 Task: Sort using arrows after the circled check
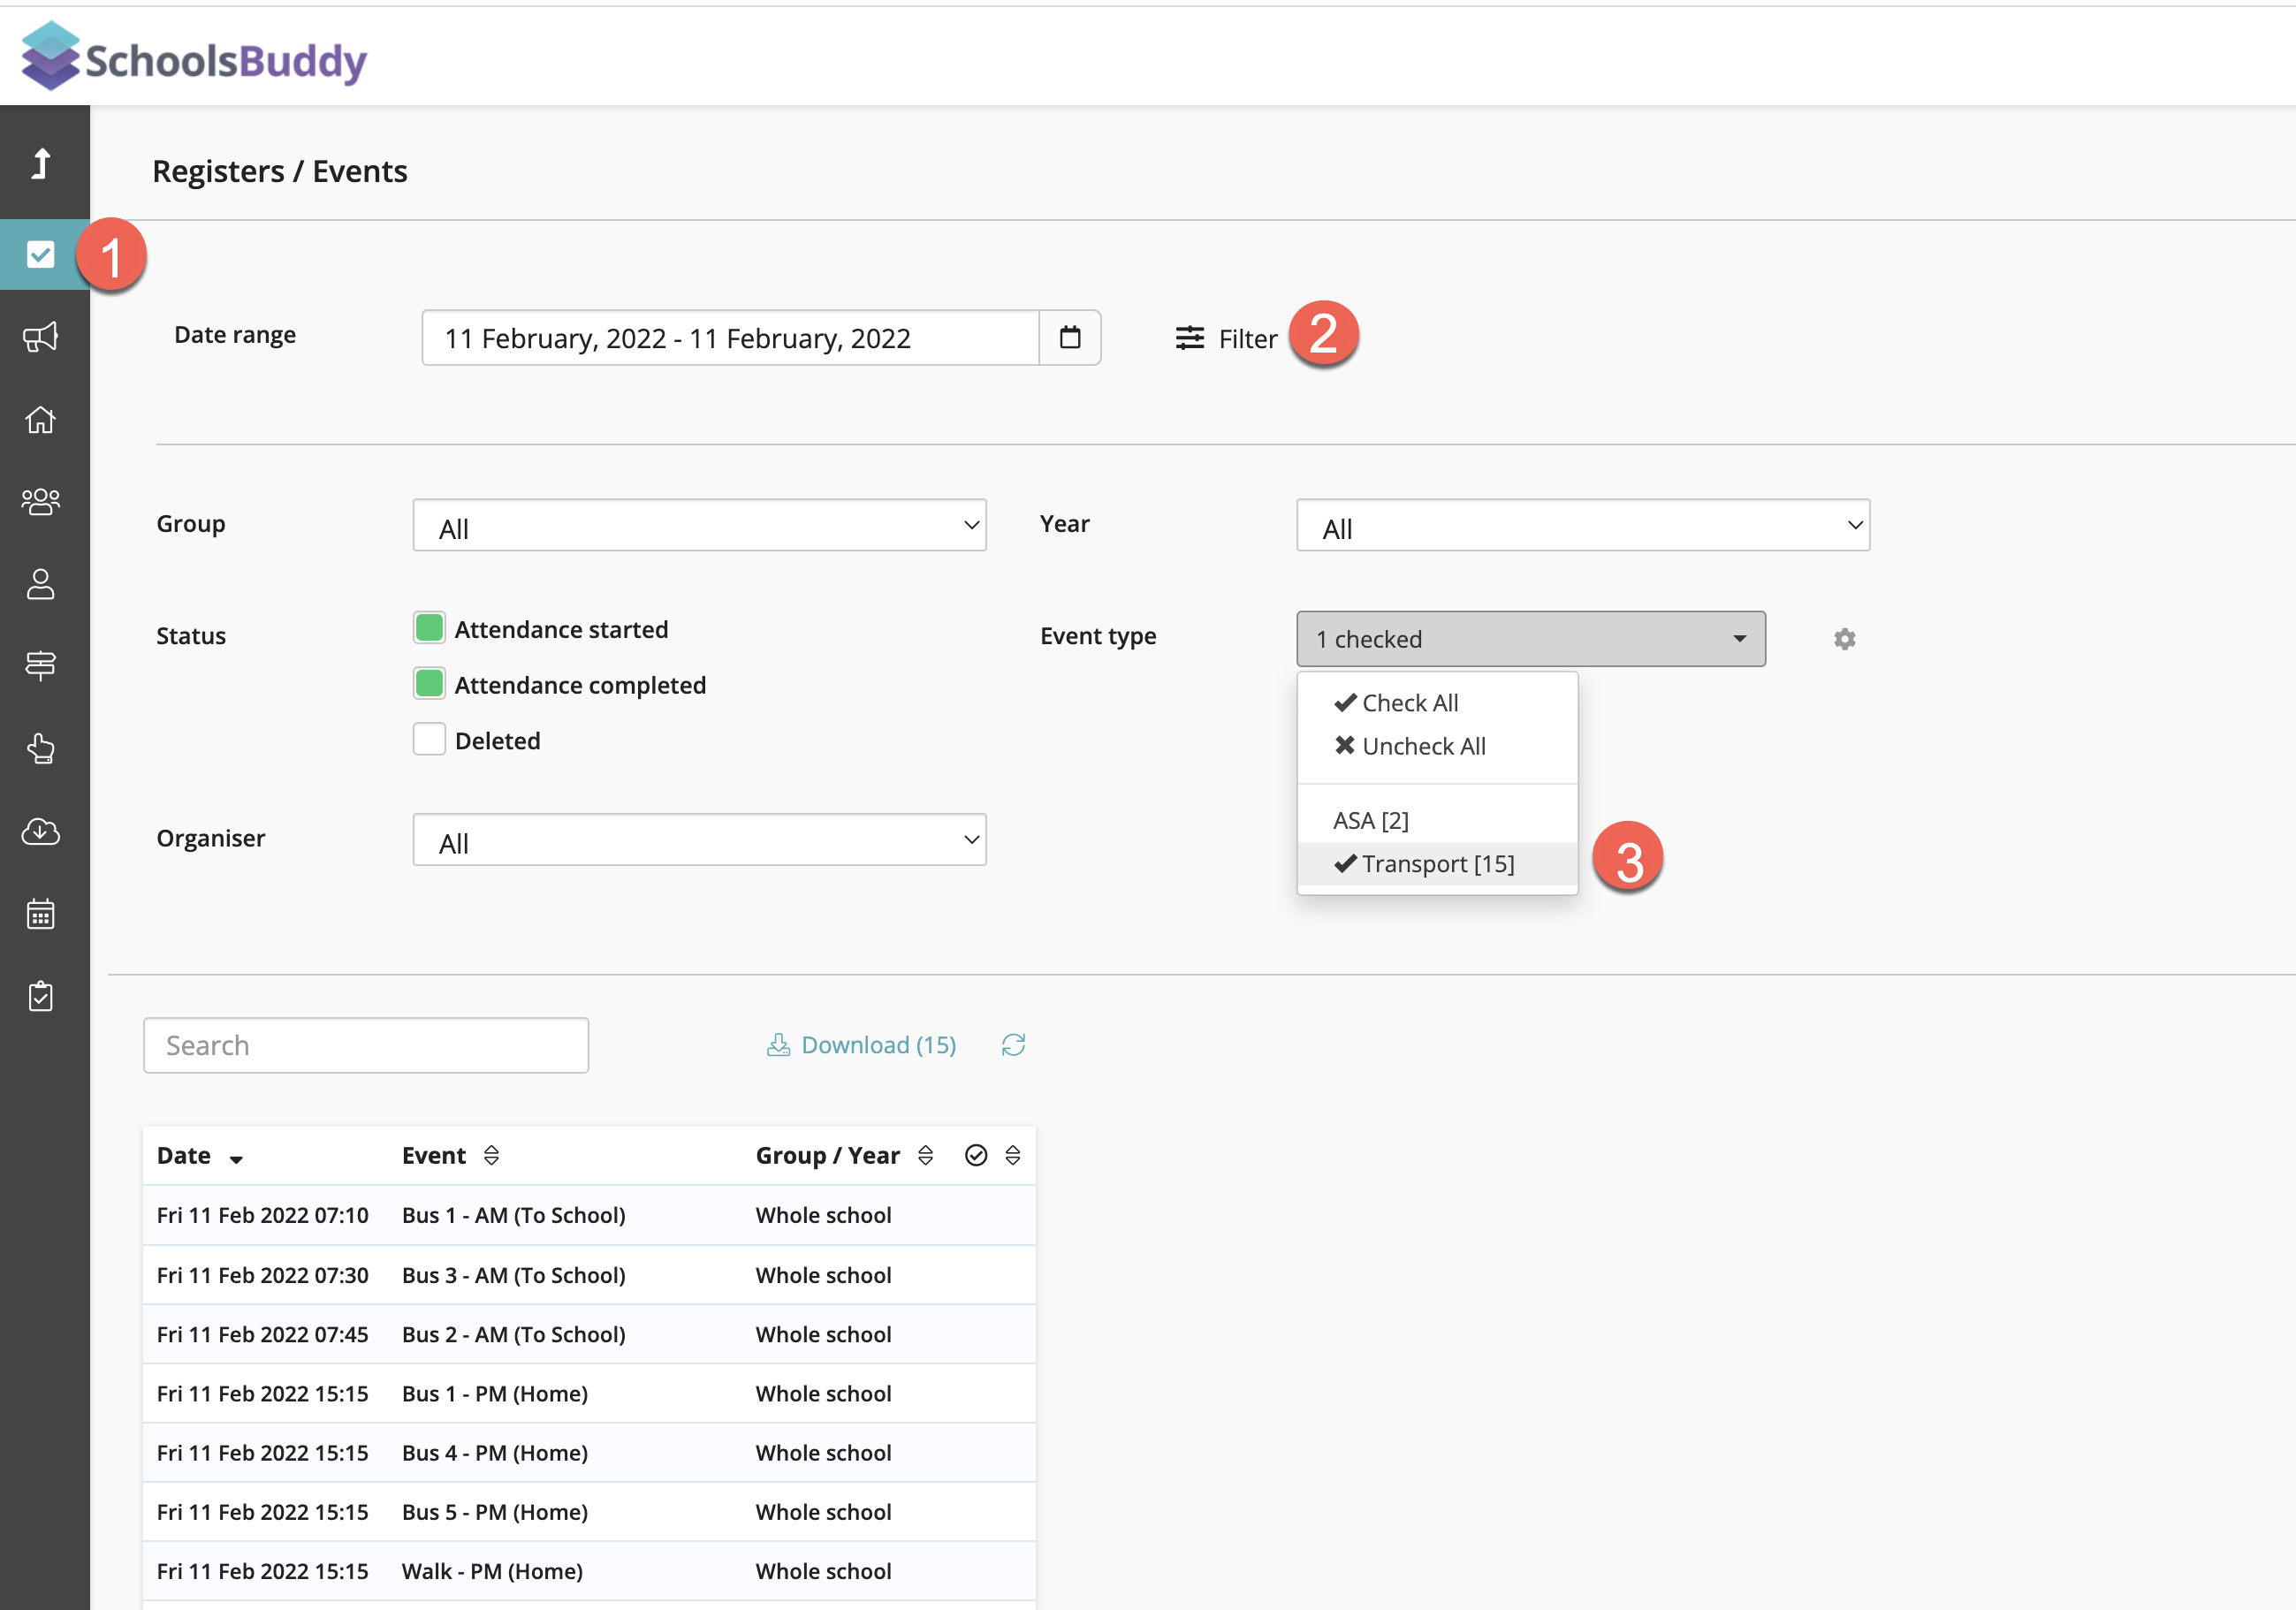(x=1013, y=1155)
